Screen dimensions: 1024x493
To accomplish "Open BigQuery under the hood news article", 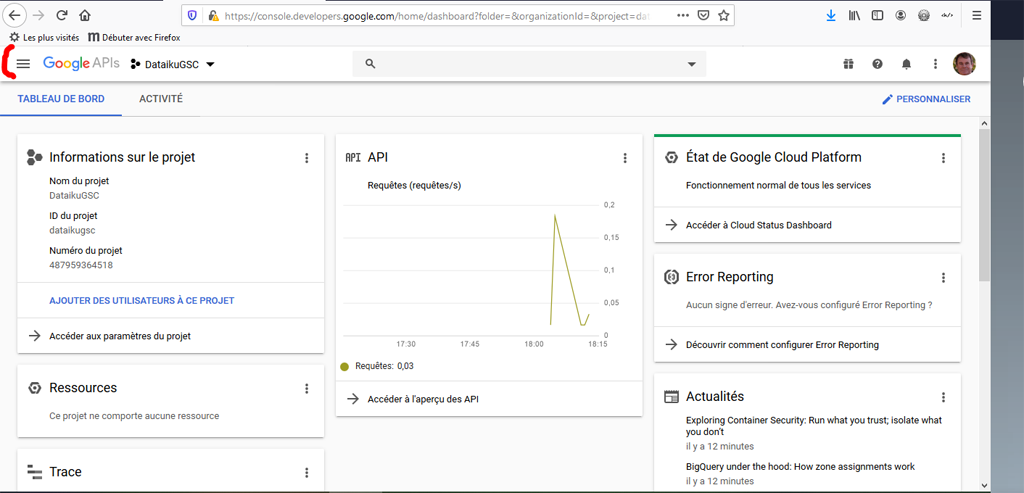I will click(800, 466).
